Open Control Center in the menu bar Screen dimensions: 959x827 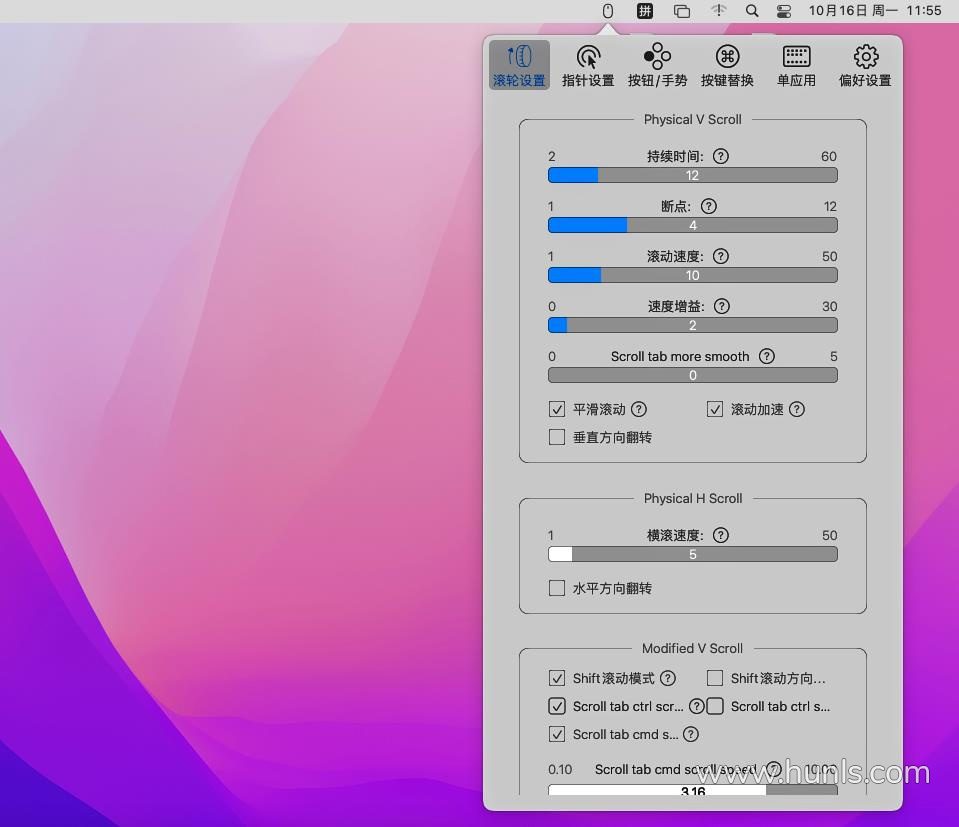(783, 11)
